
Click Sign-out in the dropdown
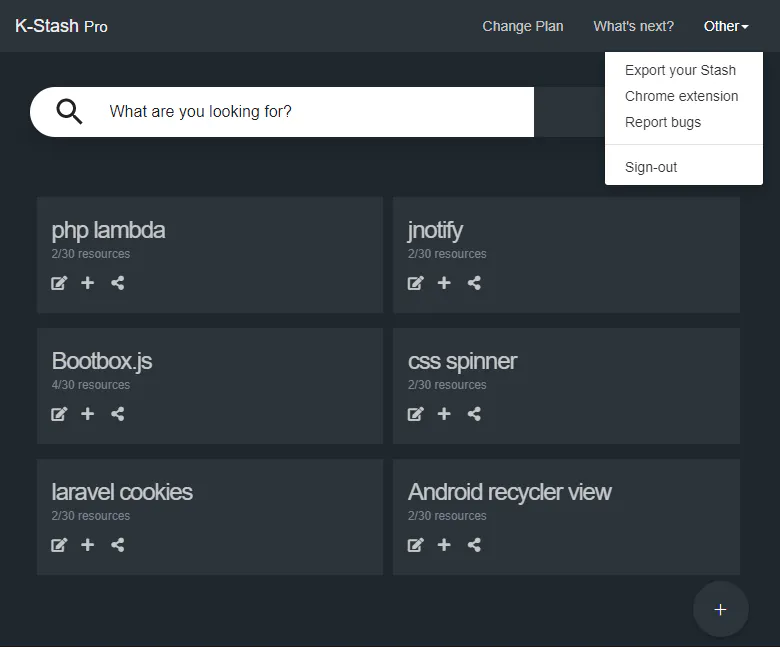pyautogui.click(x=651, y=167)
